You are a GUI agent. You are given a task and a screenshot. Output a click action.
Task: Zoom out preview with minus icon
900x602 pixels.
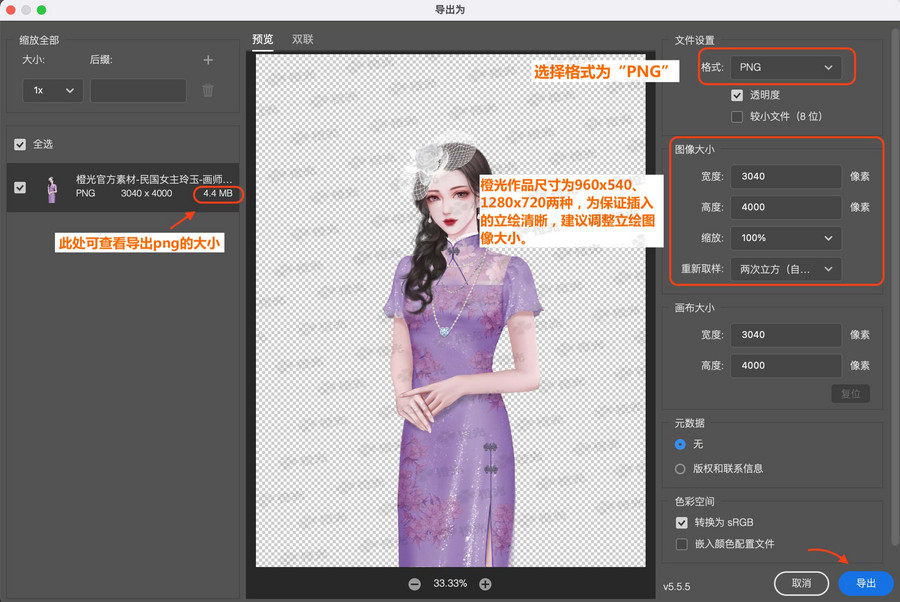point(414,583)
